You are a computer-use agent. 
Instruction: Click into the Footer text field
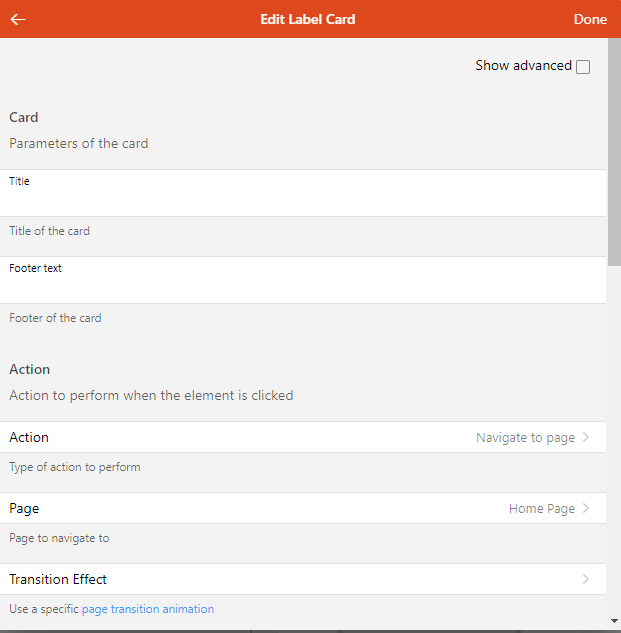point(303,280)
